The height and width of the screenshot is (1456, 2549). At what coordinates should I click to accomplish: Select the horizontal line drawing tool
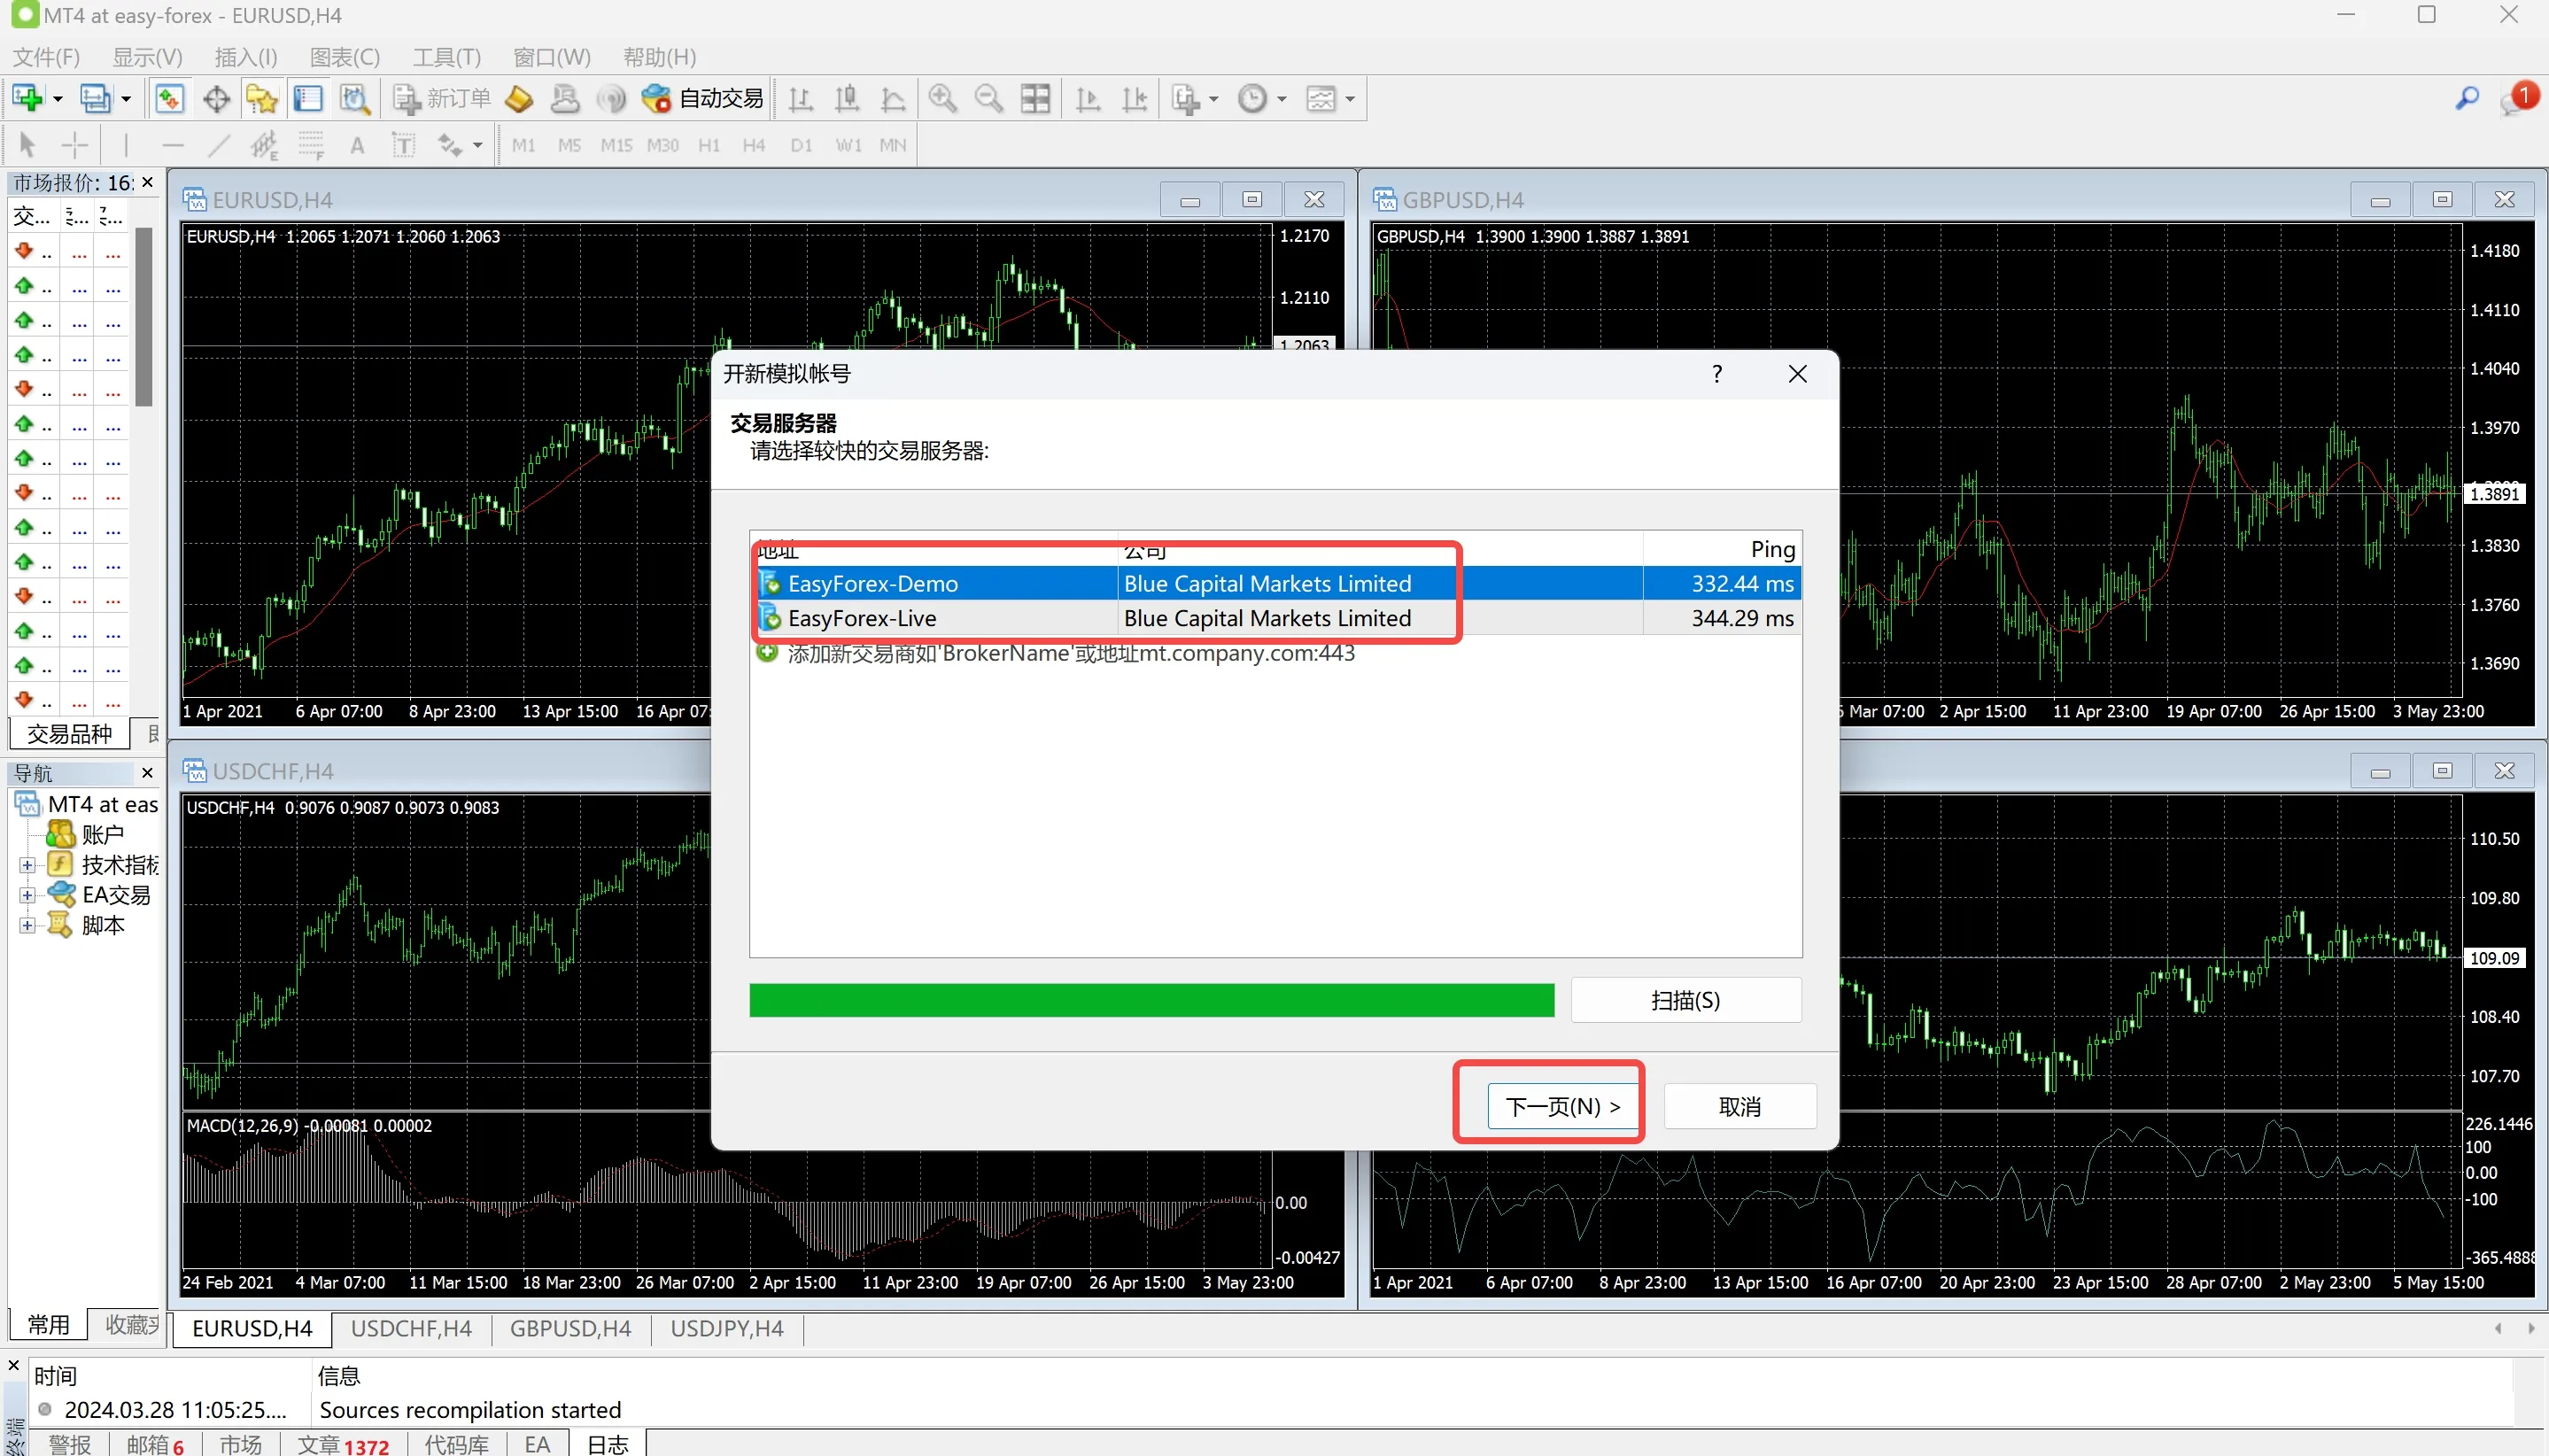coord(173,146)
